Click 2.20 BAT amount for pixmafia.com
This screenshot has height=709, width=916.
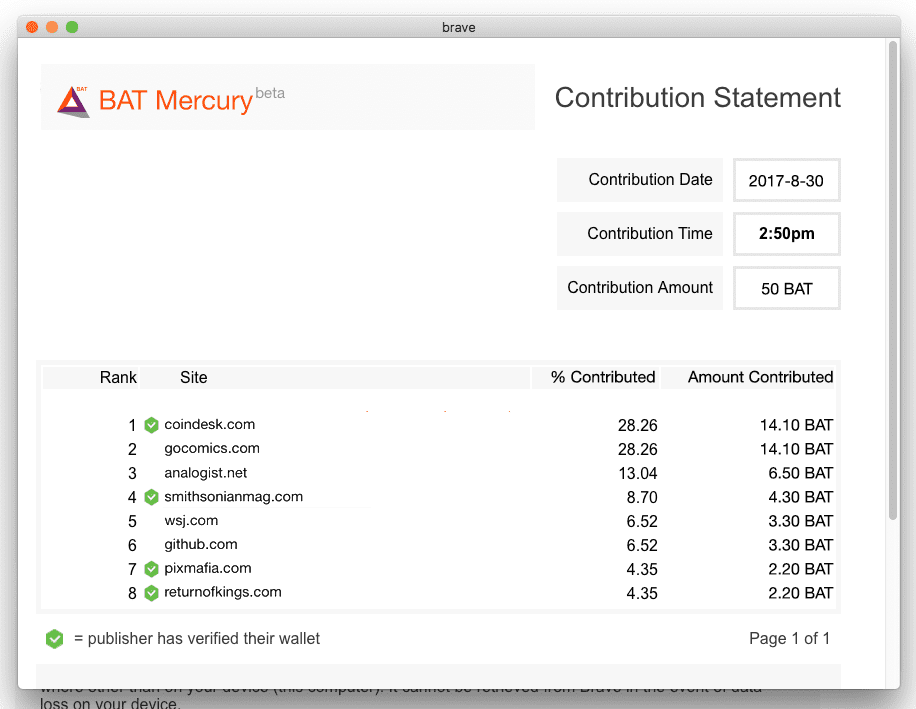tap(800, 569)
